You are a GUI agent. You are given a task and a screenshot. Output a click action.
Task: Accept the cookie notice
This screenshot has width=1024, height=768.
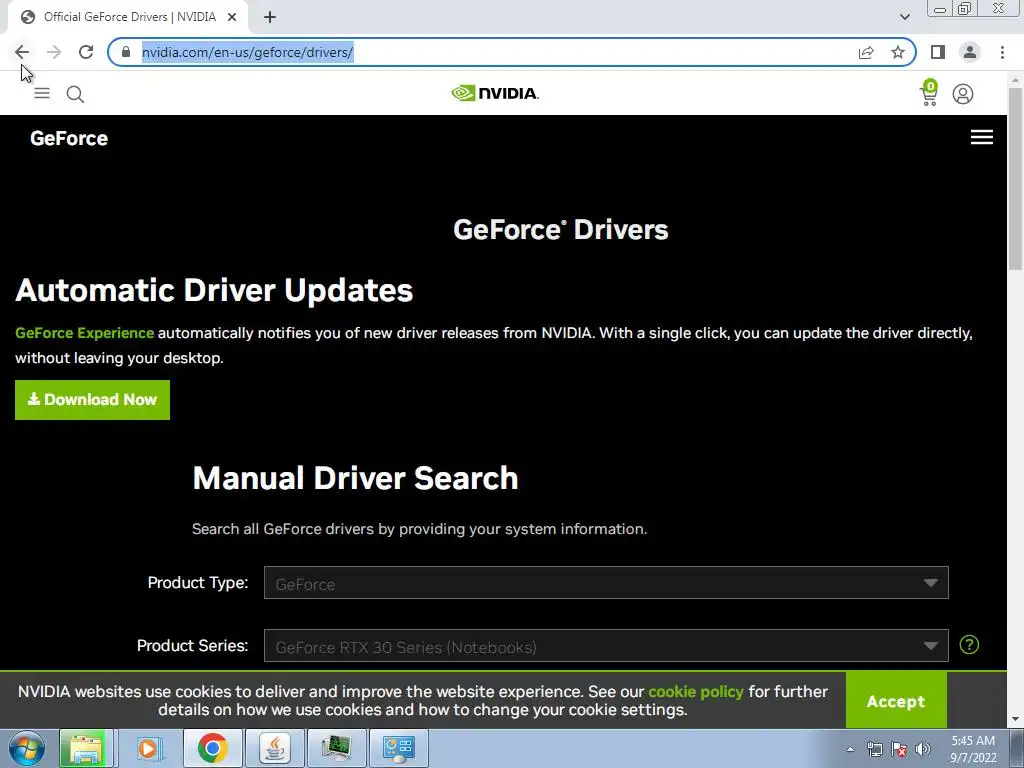coord(896,701)
